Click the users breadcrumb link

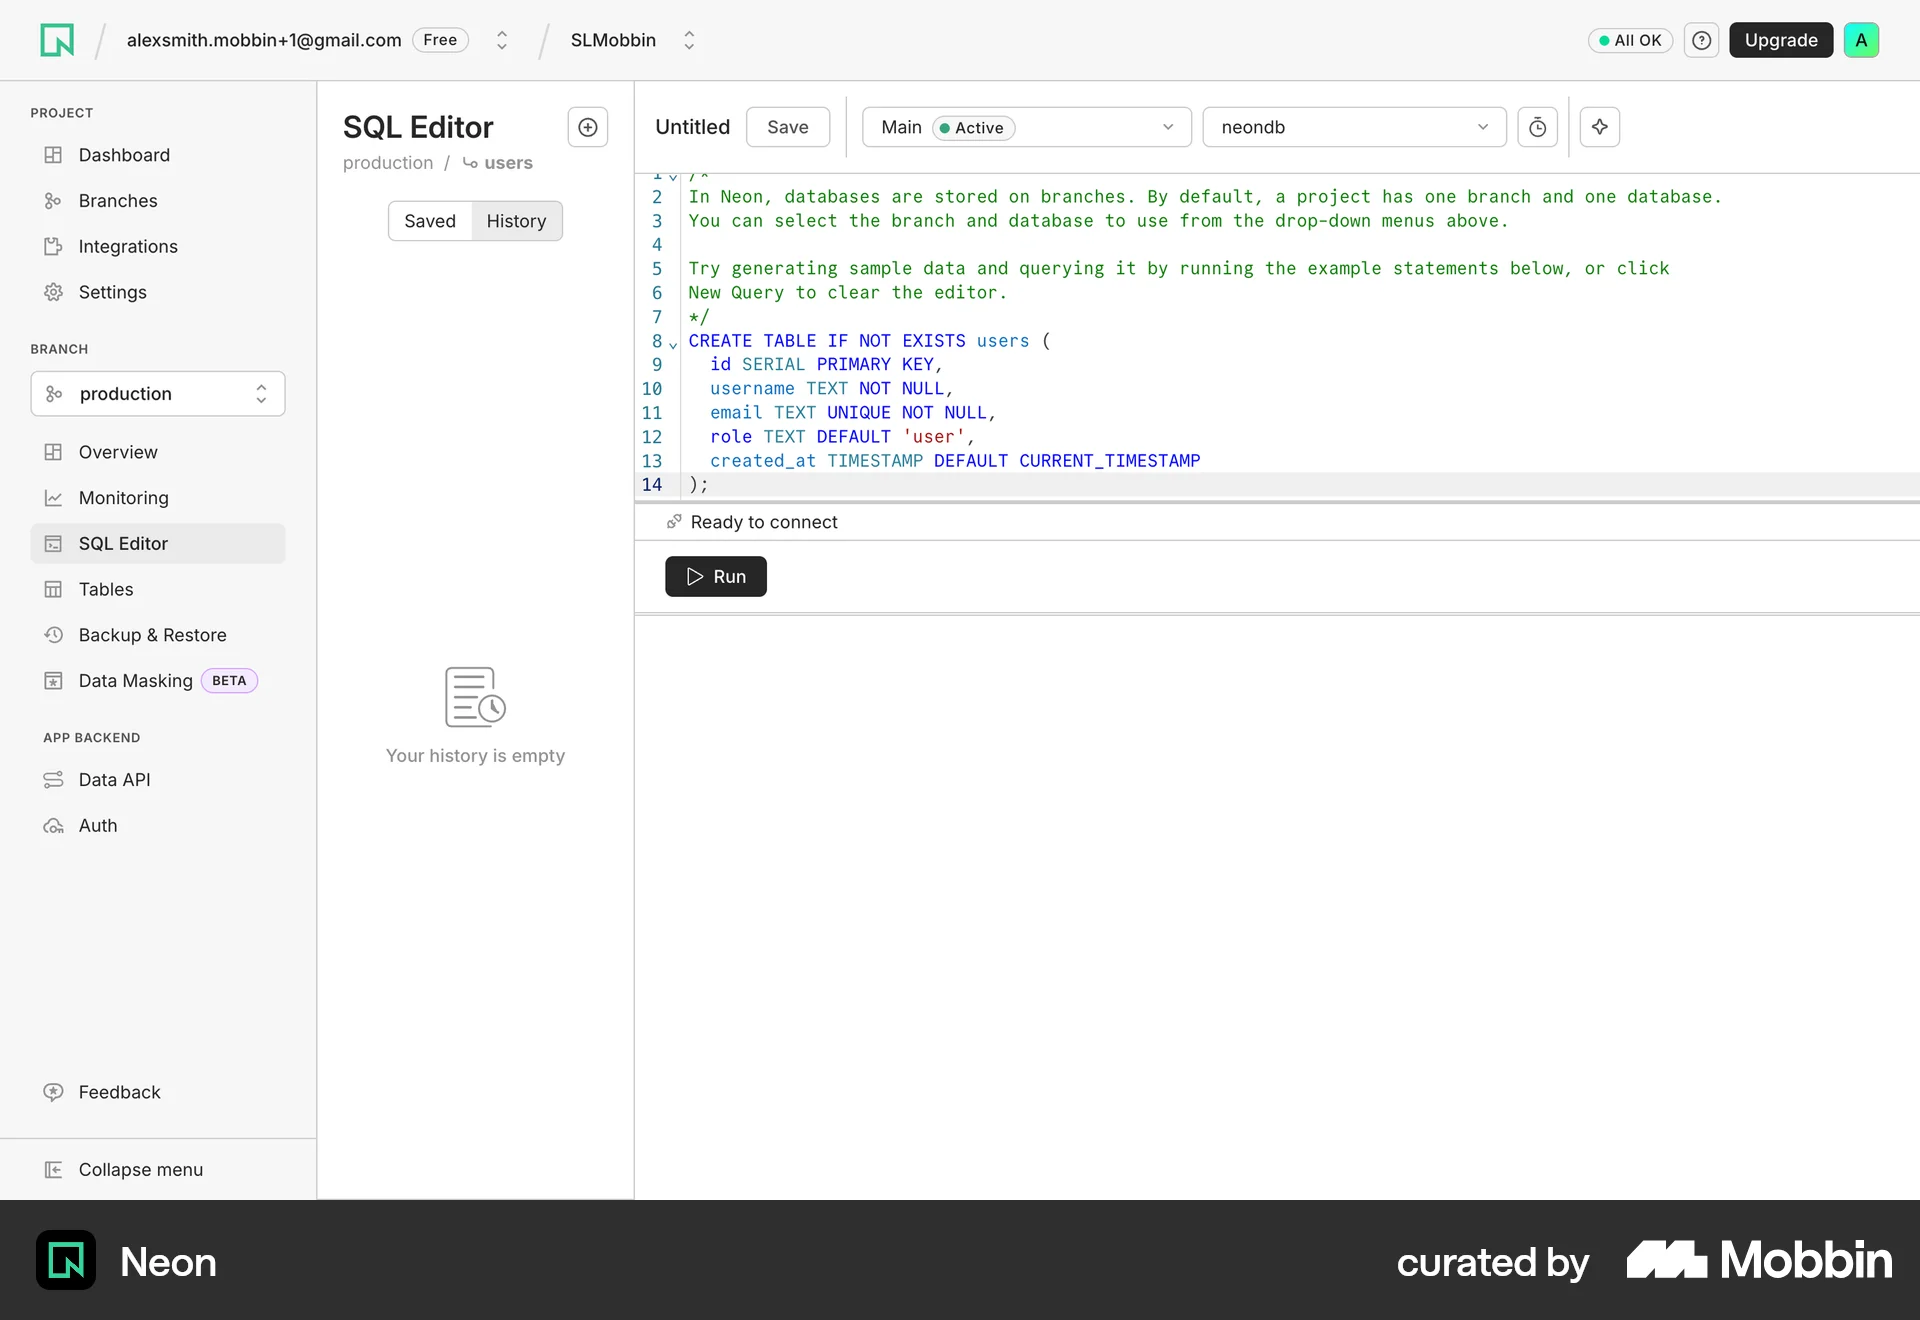pos(508,163)
